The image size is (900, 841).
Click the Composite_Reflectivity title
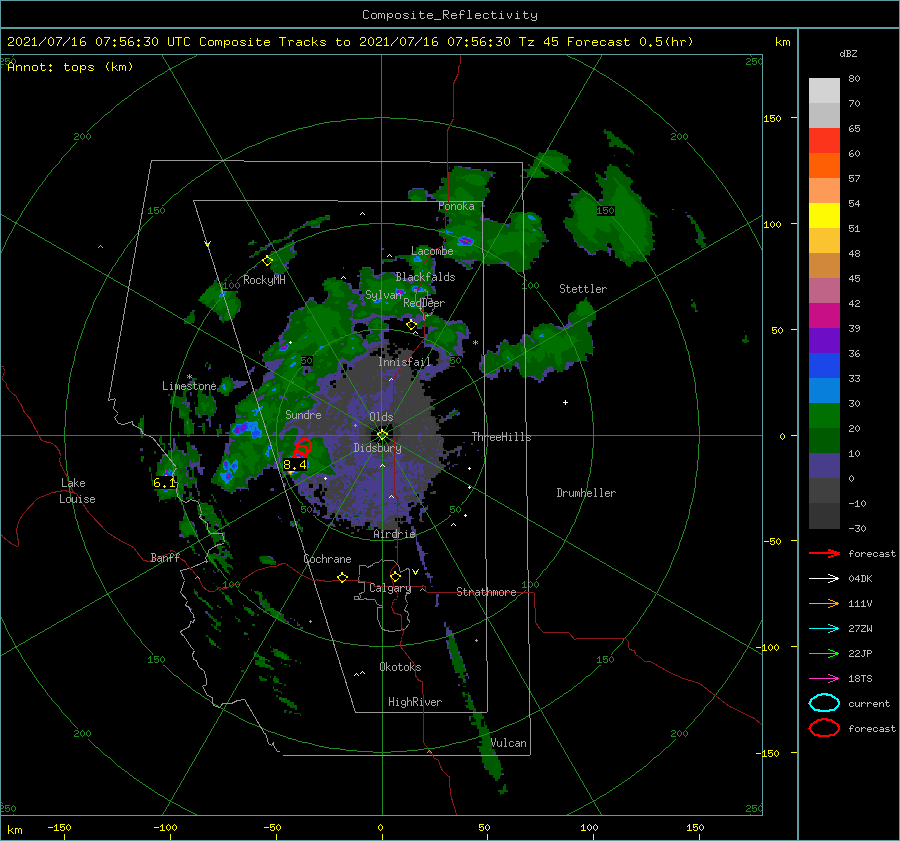tap(450, 15)
